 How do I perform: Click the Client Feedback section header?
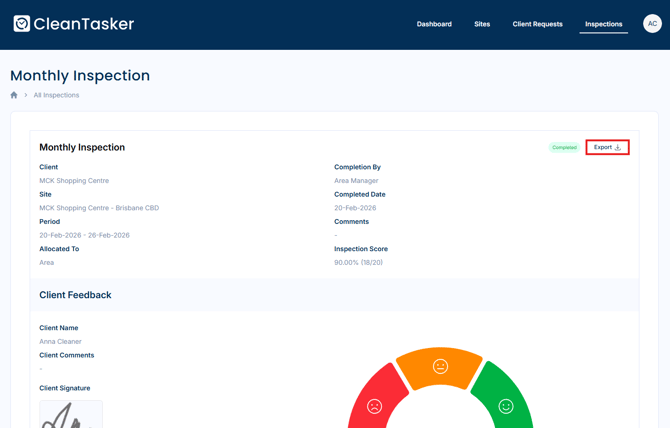pos(75,295)
